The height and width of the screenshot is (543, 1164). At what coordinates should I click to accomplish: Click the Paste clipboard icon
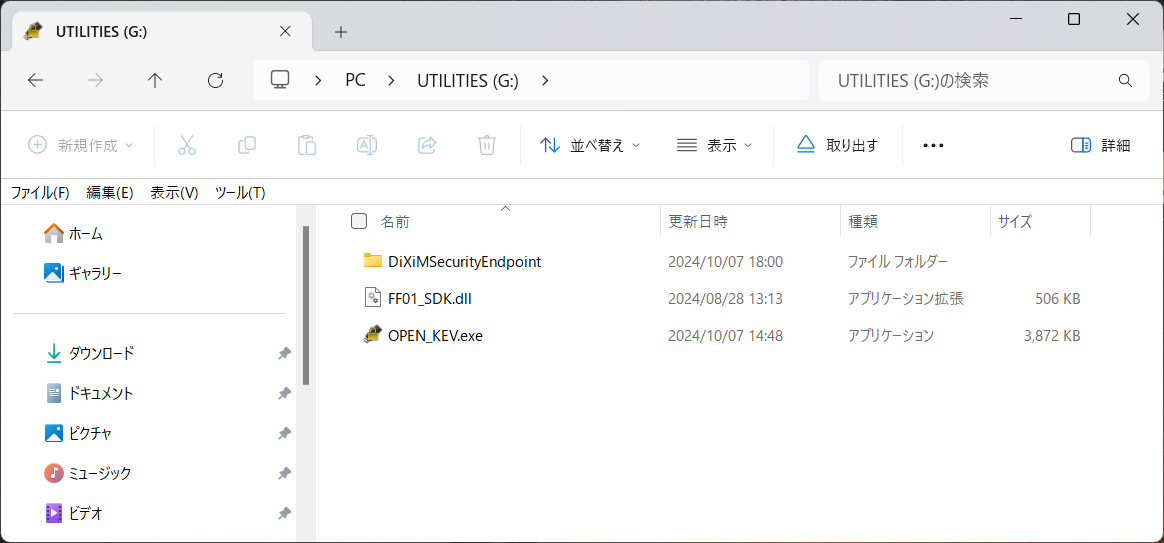[307, 145]
